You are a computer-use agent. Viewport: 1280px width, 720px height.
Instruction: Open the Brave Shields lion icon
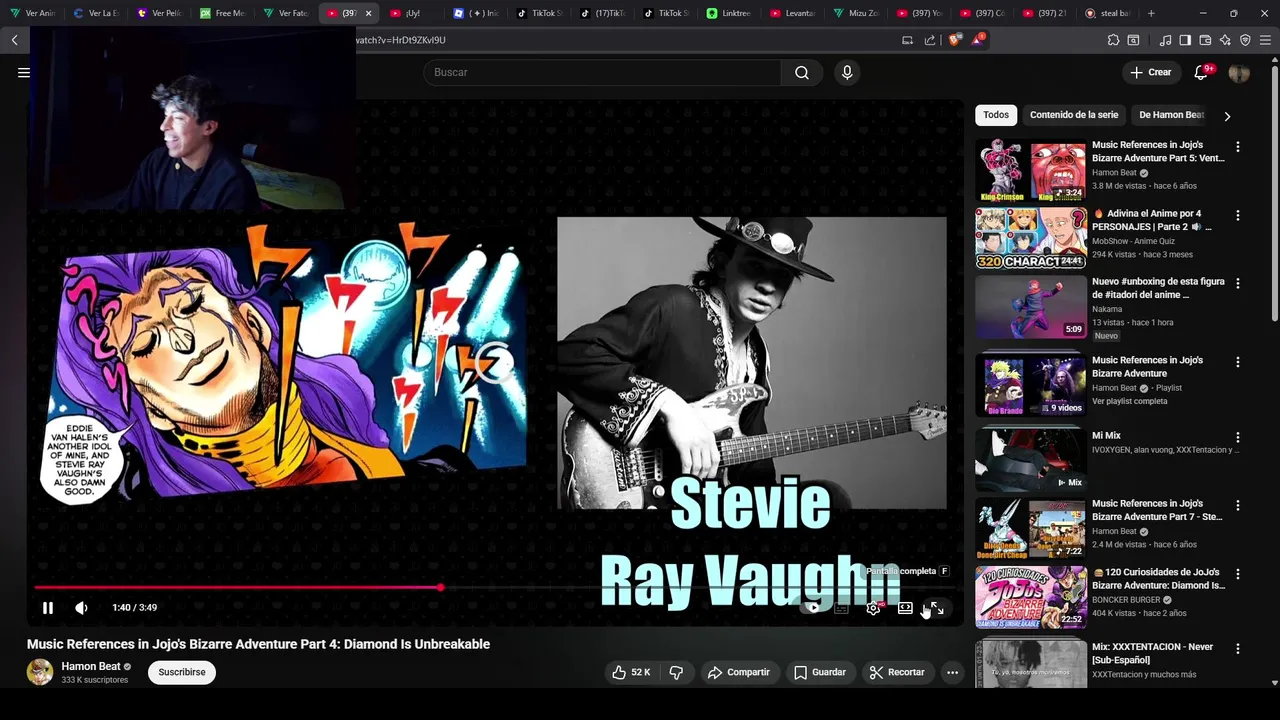point(954,40)
